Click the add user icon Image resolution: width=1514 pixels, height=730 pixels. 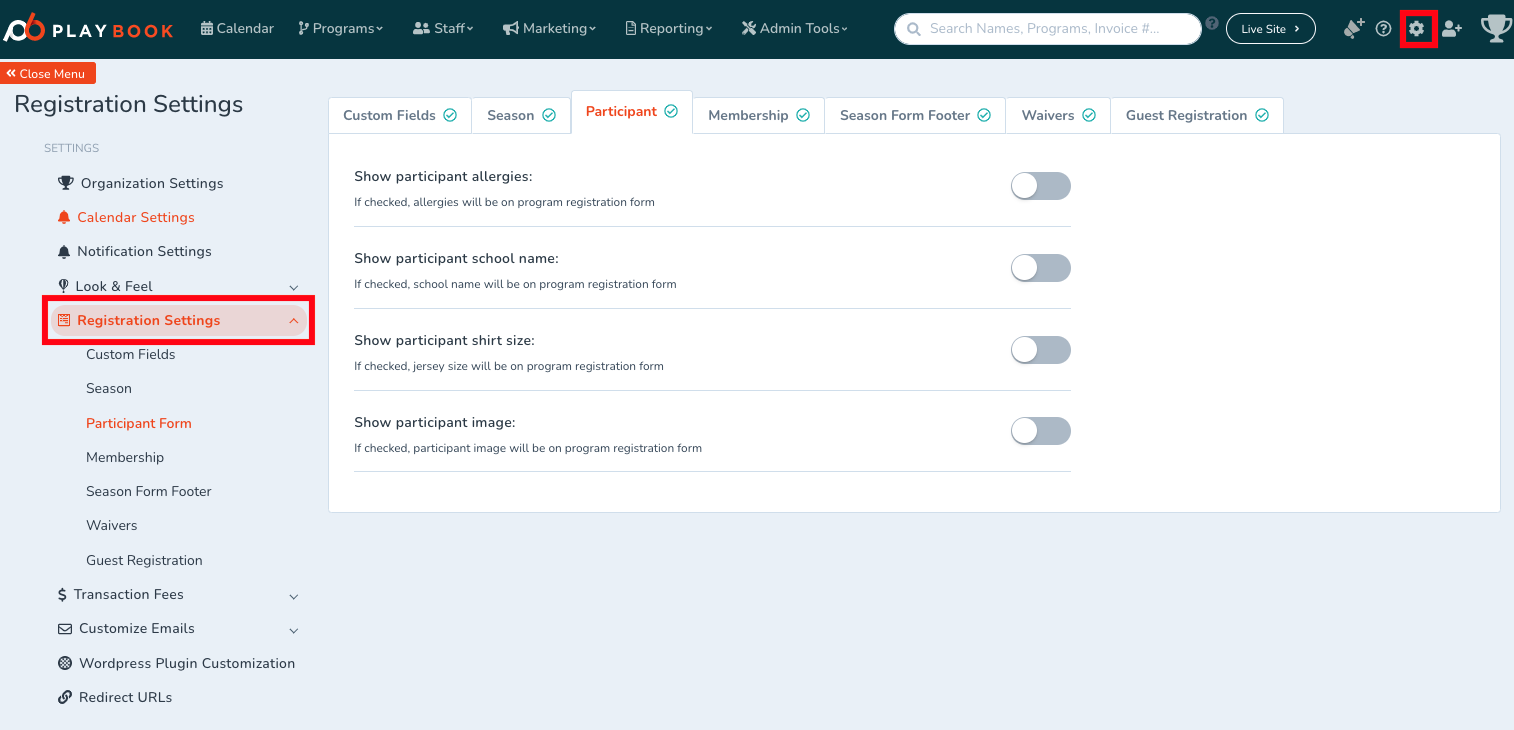coord(1452,29)
